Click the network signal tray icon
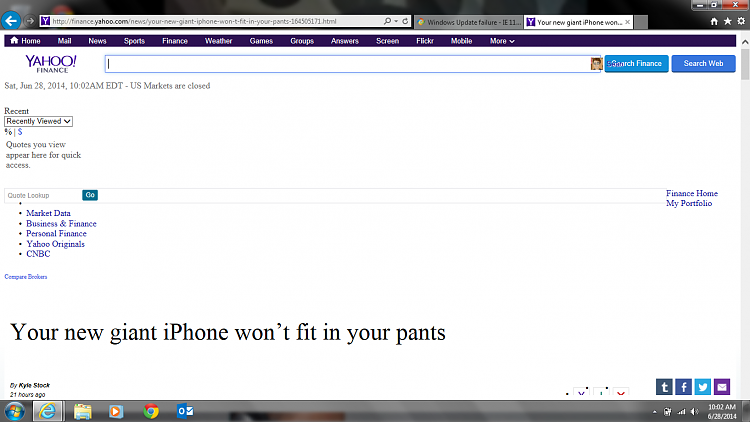The image size is (750, 422). click(681, 411)
